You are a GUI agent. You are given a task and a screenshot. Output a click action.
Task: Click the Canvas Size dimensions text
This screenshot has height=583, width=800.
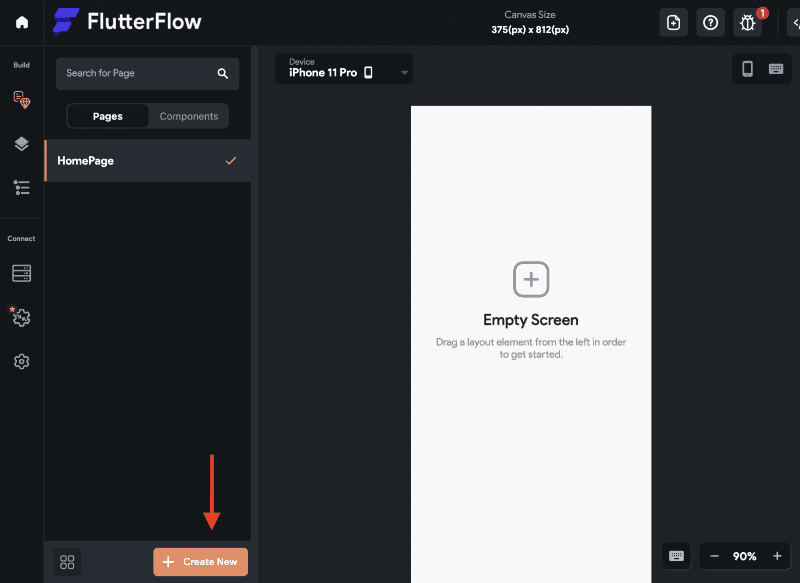coord(530,30)
